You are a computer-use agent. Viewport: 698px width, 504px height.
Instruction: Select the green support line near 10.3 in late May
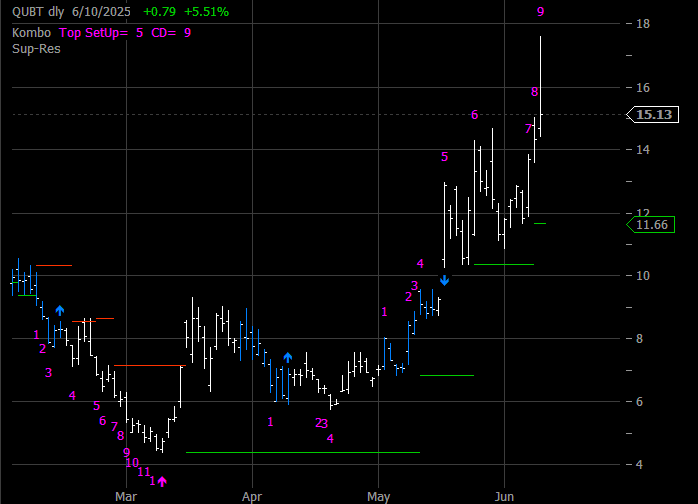click(x=504, y=264)
